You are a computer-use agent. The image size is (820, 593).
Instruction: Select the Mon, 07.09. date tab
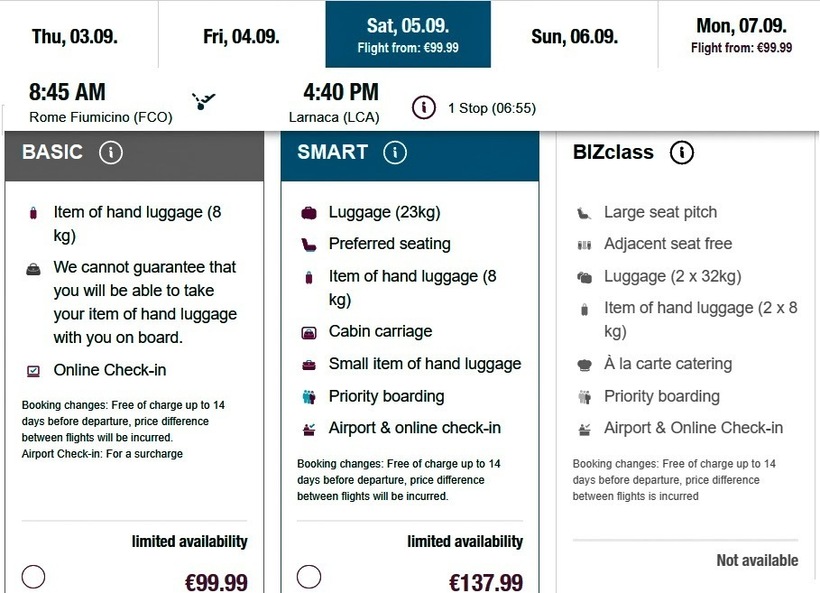[x=740, y=34]
